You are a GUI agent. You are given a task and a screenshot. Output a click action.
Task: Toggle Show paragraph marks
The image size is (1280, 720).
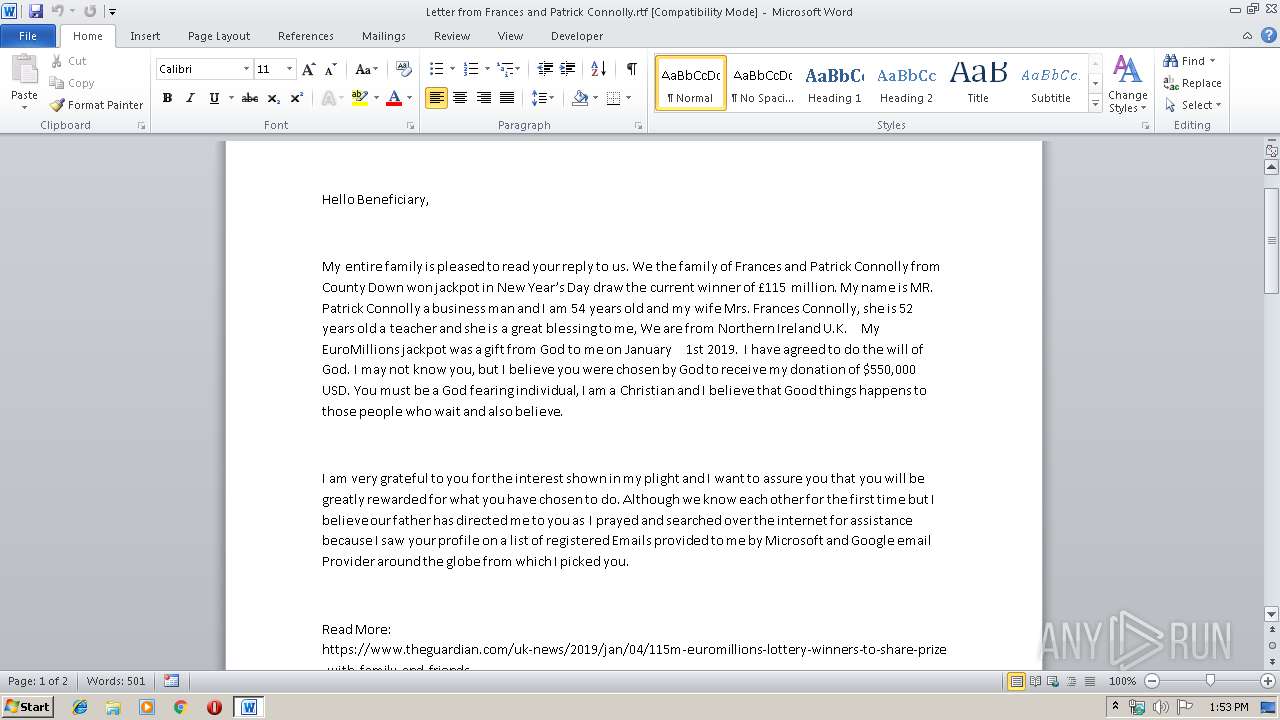point(631,69)
